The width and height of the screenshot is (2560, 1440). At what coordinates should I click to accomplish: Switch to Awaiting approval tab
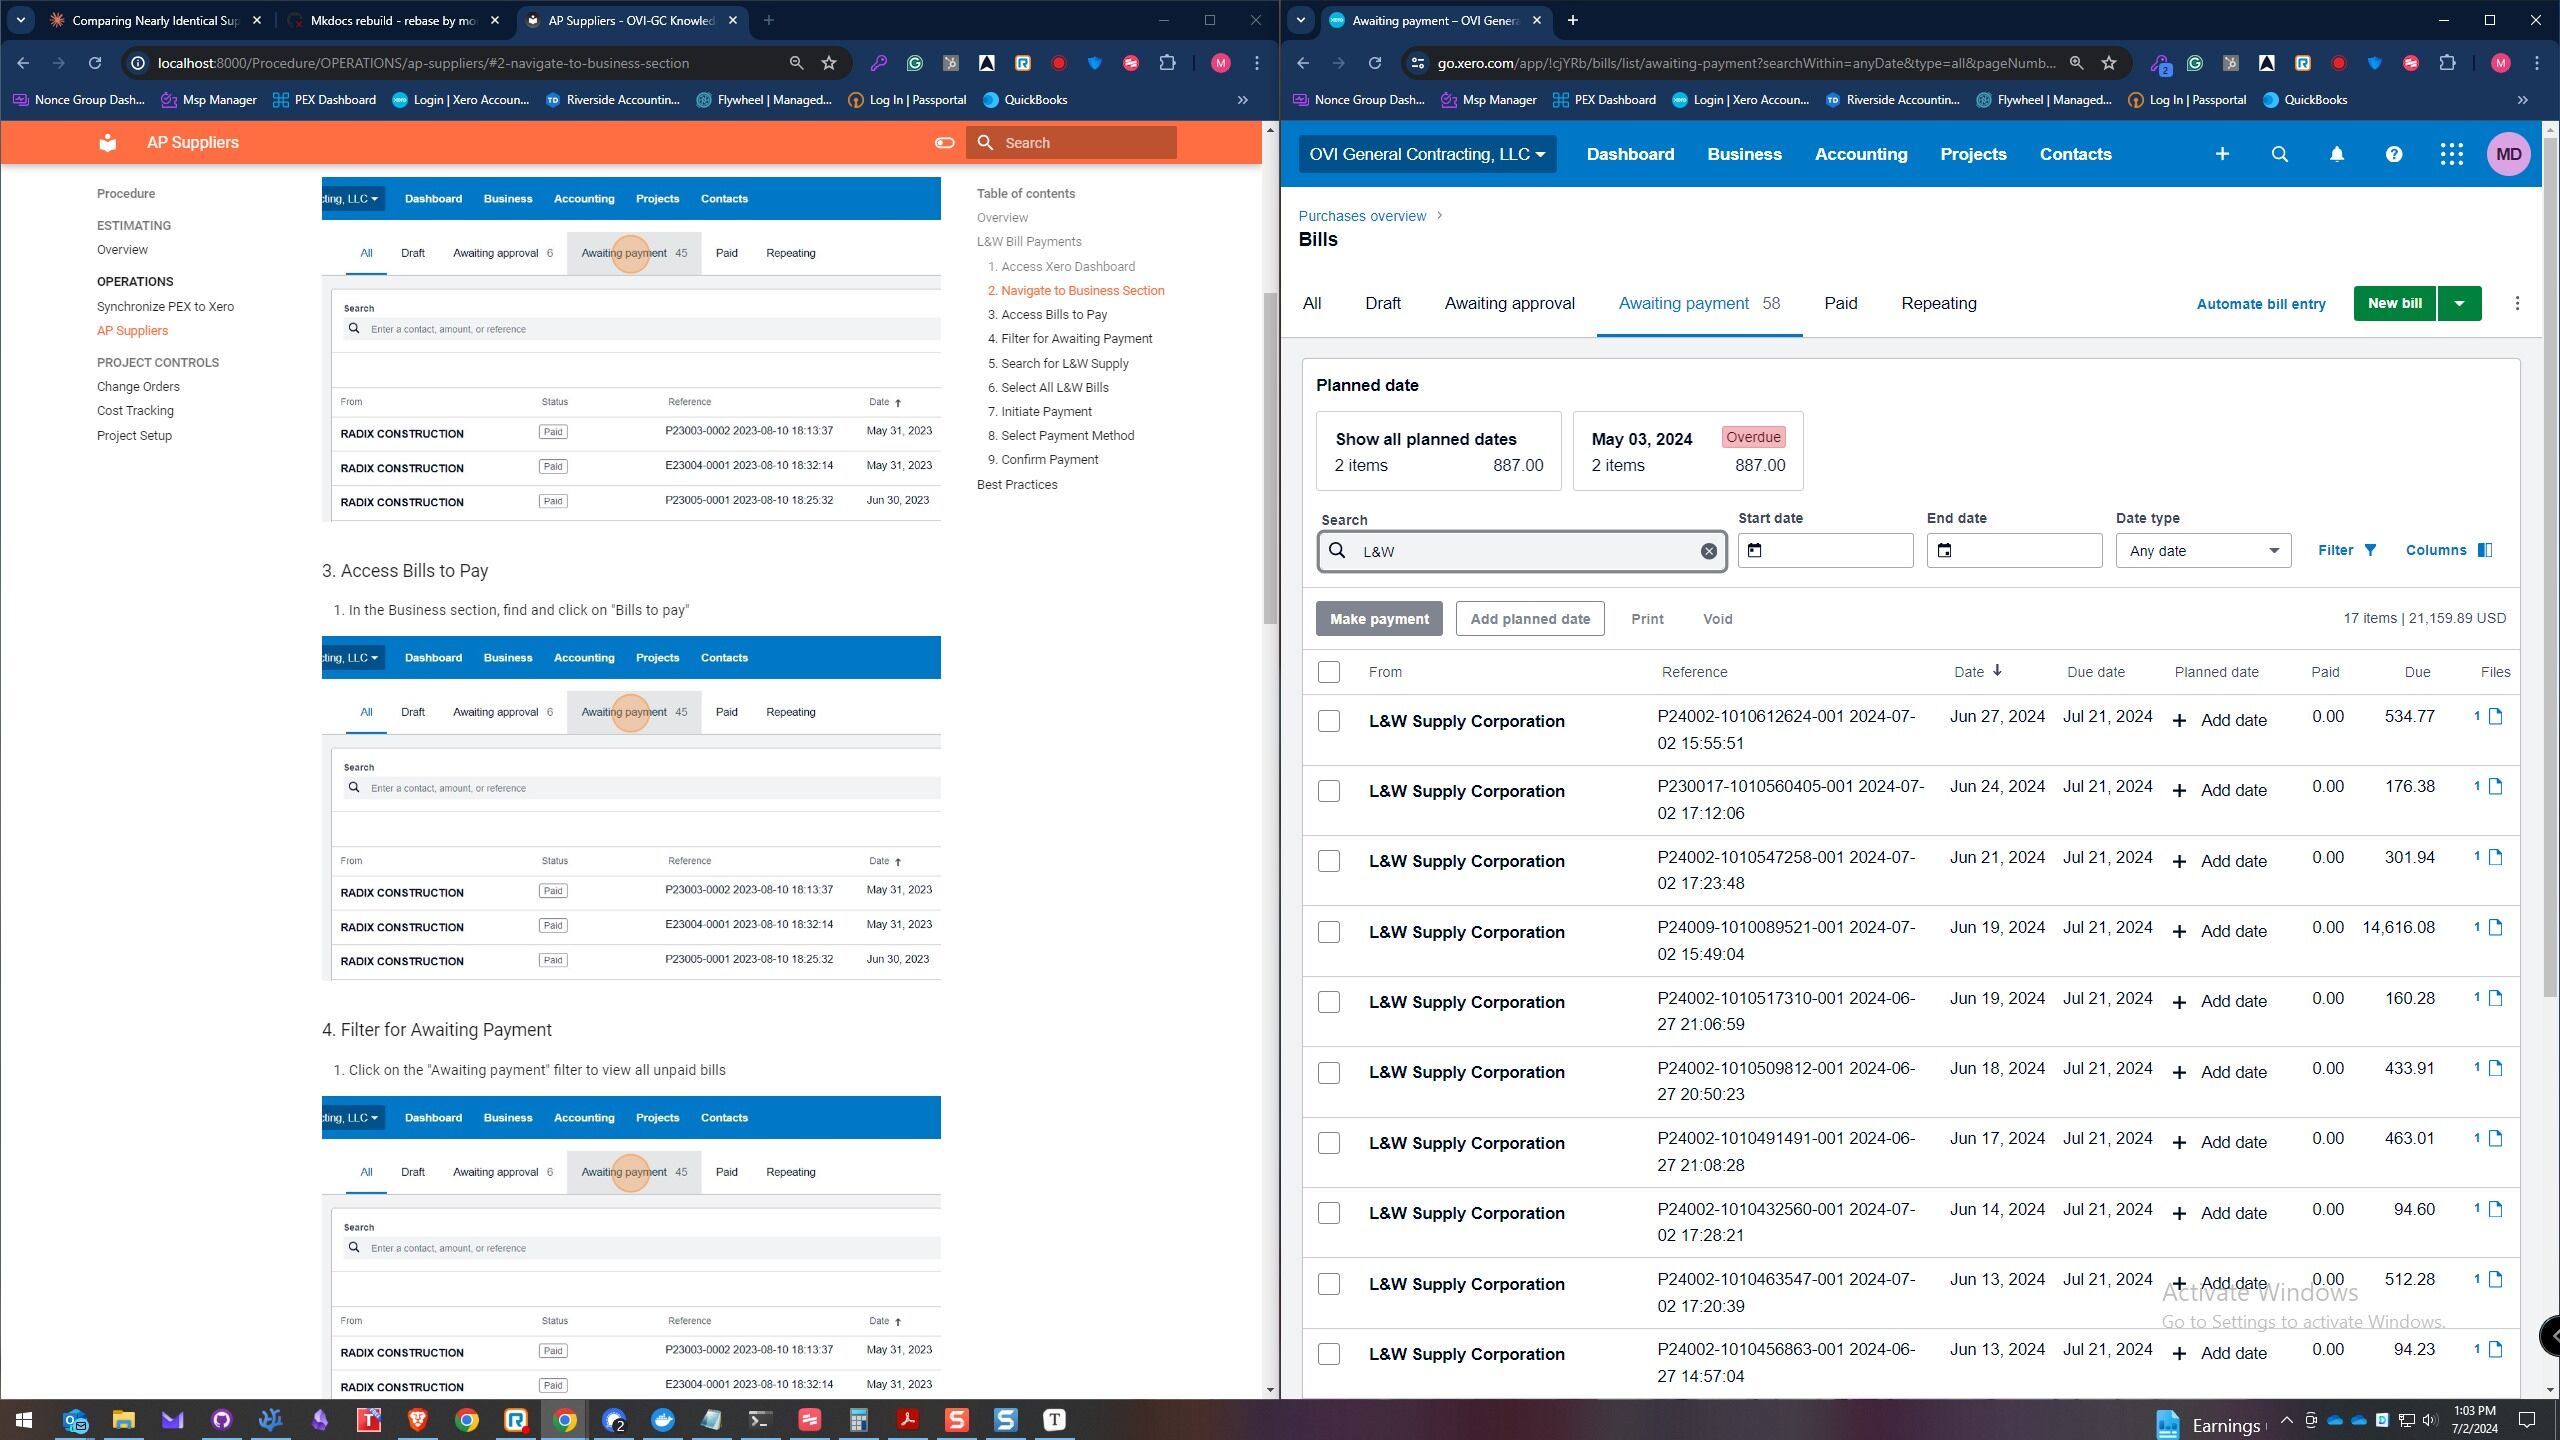pos(1509,303)
